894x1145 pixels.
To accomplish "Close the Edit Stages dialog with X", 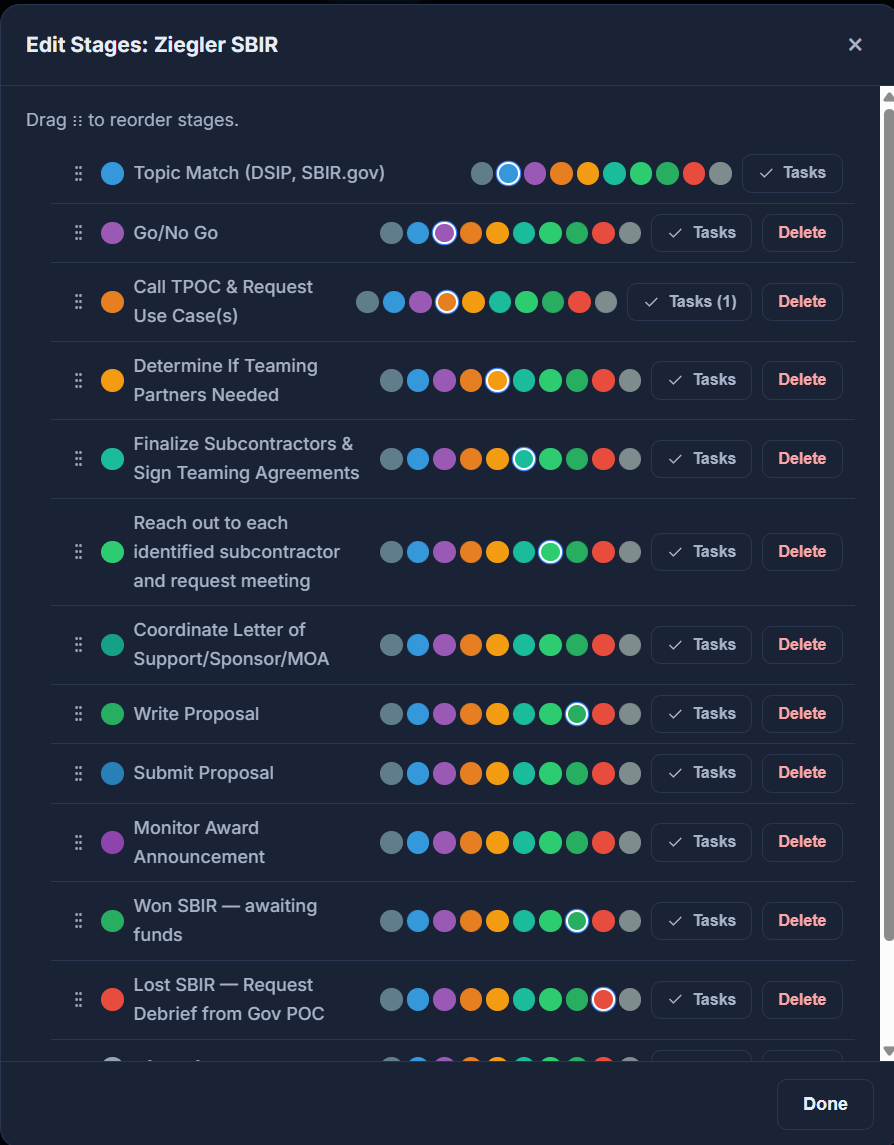I will pos(855,45).
